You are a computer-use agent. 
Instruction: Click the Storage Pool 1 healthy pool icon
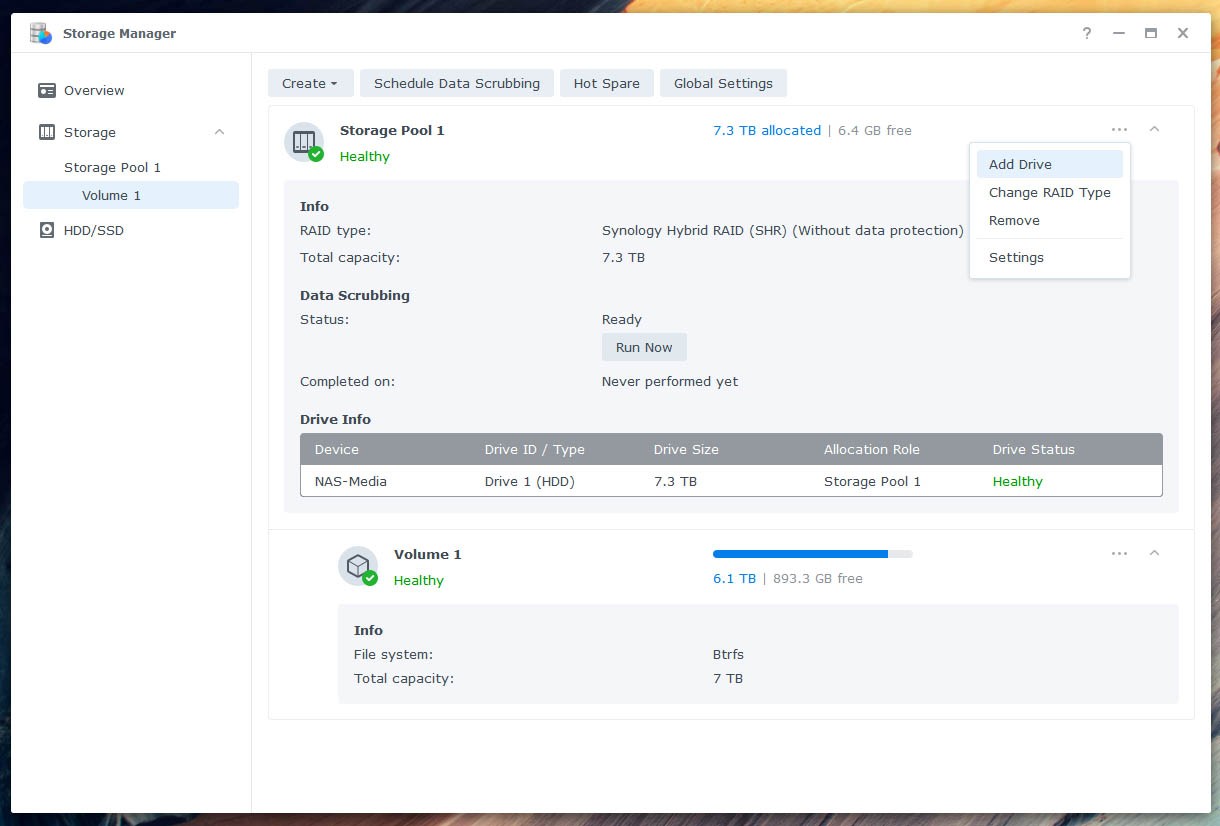click(x=304, y=142)
